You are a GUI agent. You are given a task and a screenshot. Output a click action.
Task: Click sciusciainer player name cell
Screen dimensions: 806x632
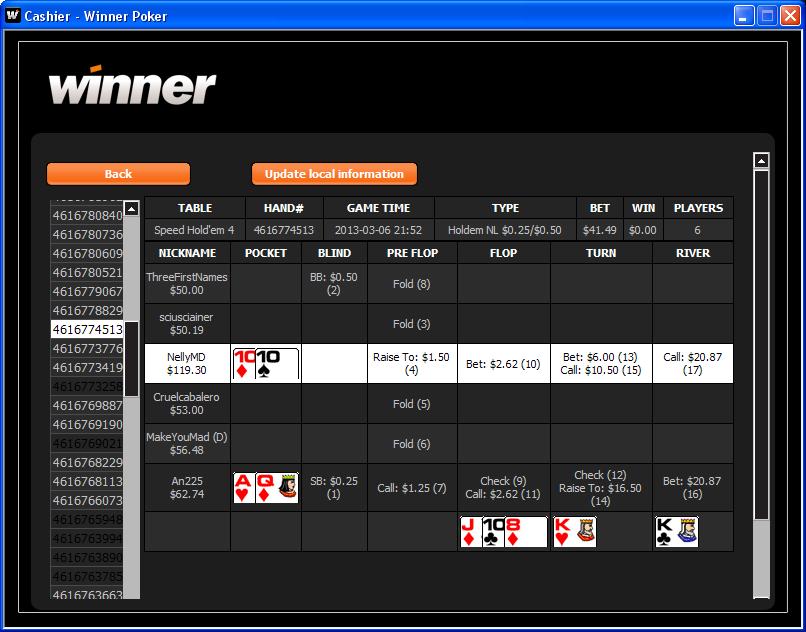tap(187, 324)
